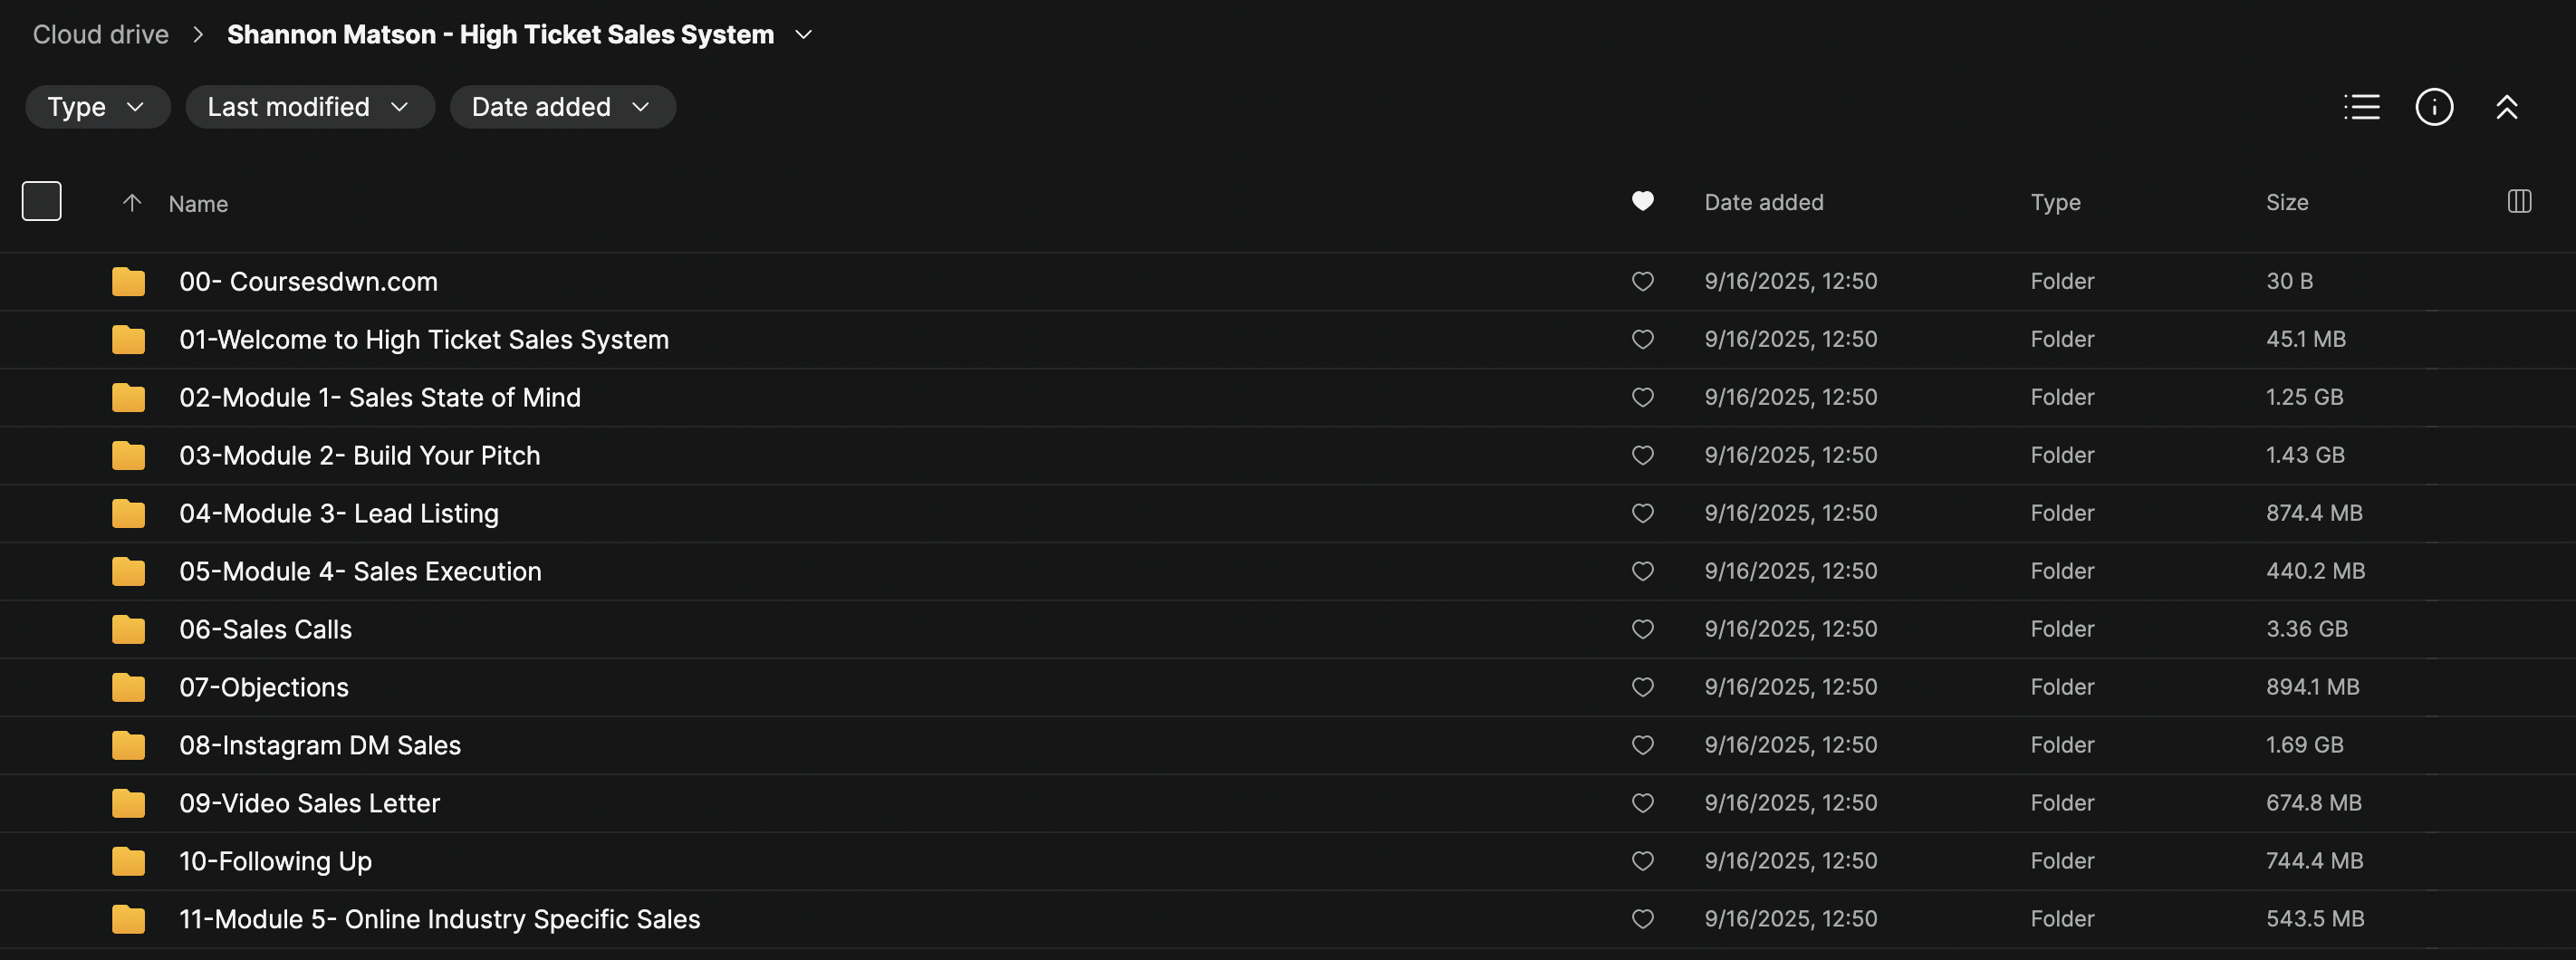Tick the select all checkbox

coord(42,201)
